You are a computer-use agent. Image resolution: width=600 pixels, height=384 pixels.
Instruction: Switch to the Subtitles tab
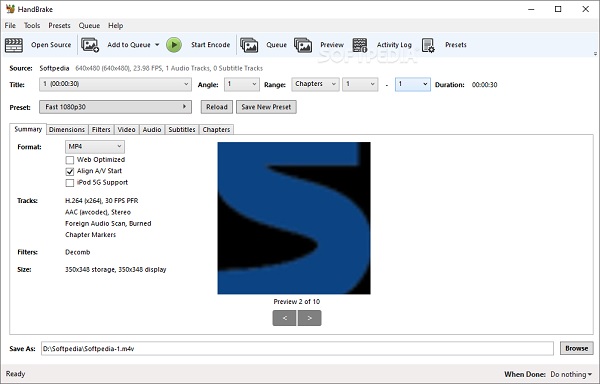coord(182,130)
